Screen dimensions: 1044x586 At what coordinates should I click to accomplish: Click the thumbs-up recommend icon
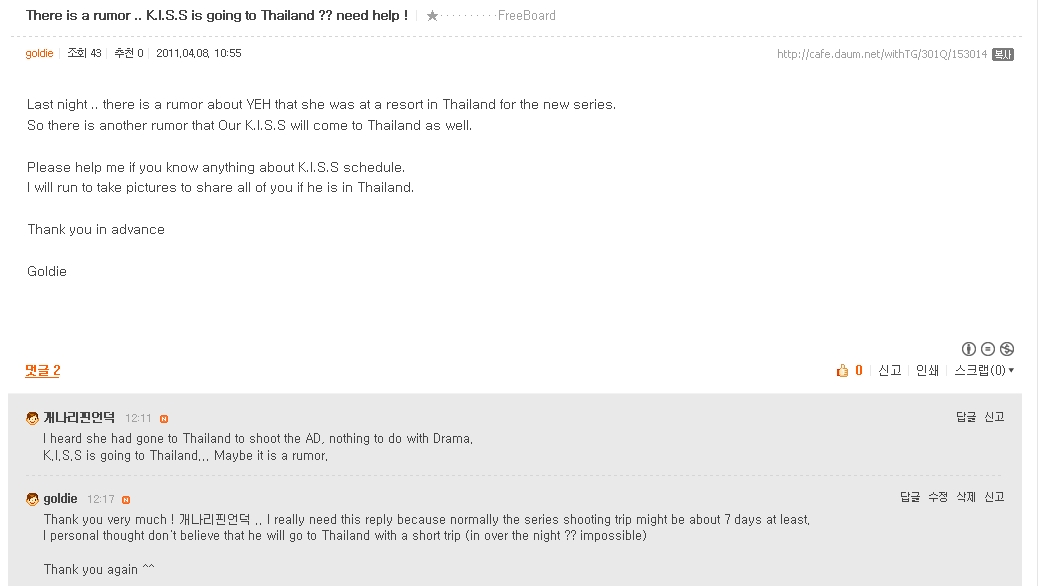pos(842,371)
